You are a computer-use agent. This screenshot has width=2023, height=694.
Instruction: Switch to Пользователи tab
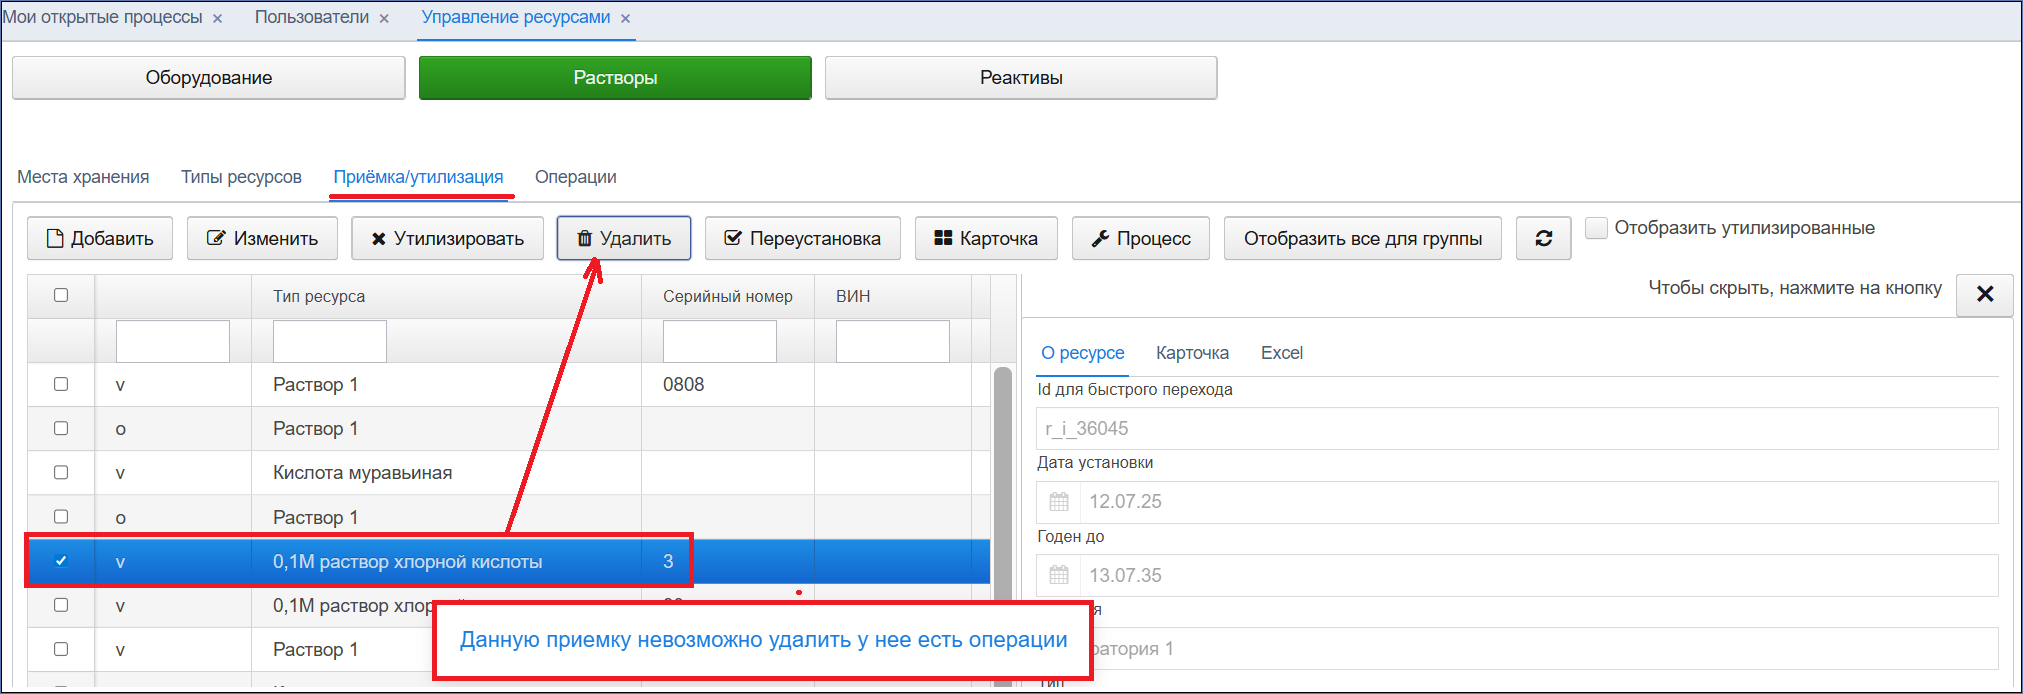[312, 18]
